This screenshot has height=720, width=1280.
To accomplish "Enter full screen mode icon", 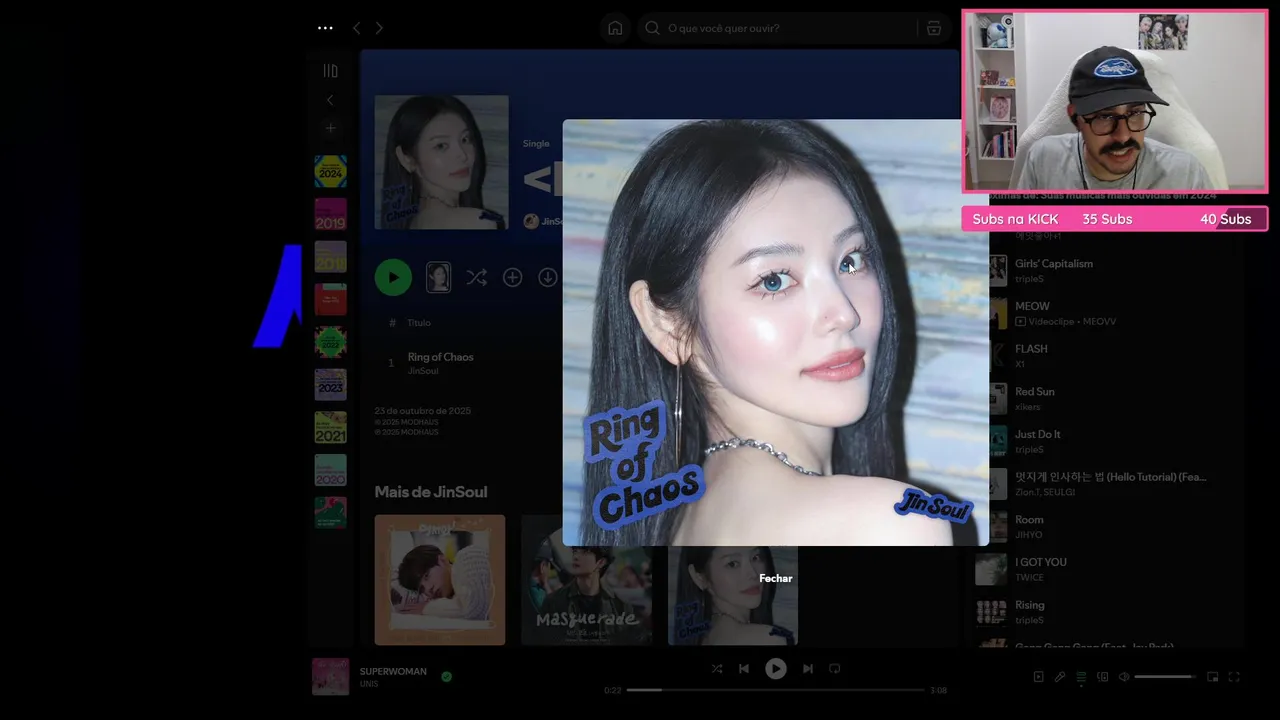I will click(x=1234, y=677).
